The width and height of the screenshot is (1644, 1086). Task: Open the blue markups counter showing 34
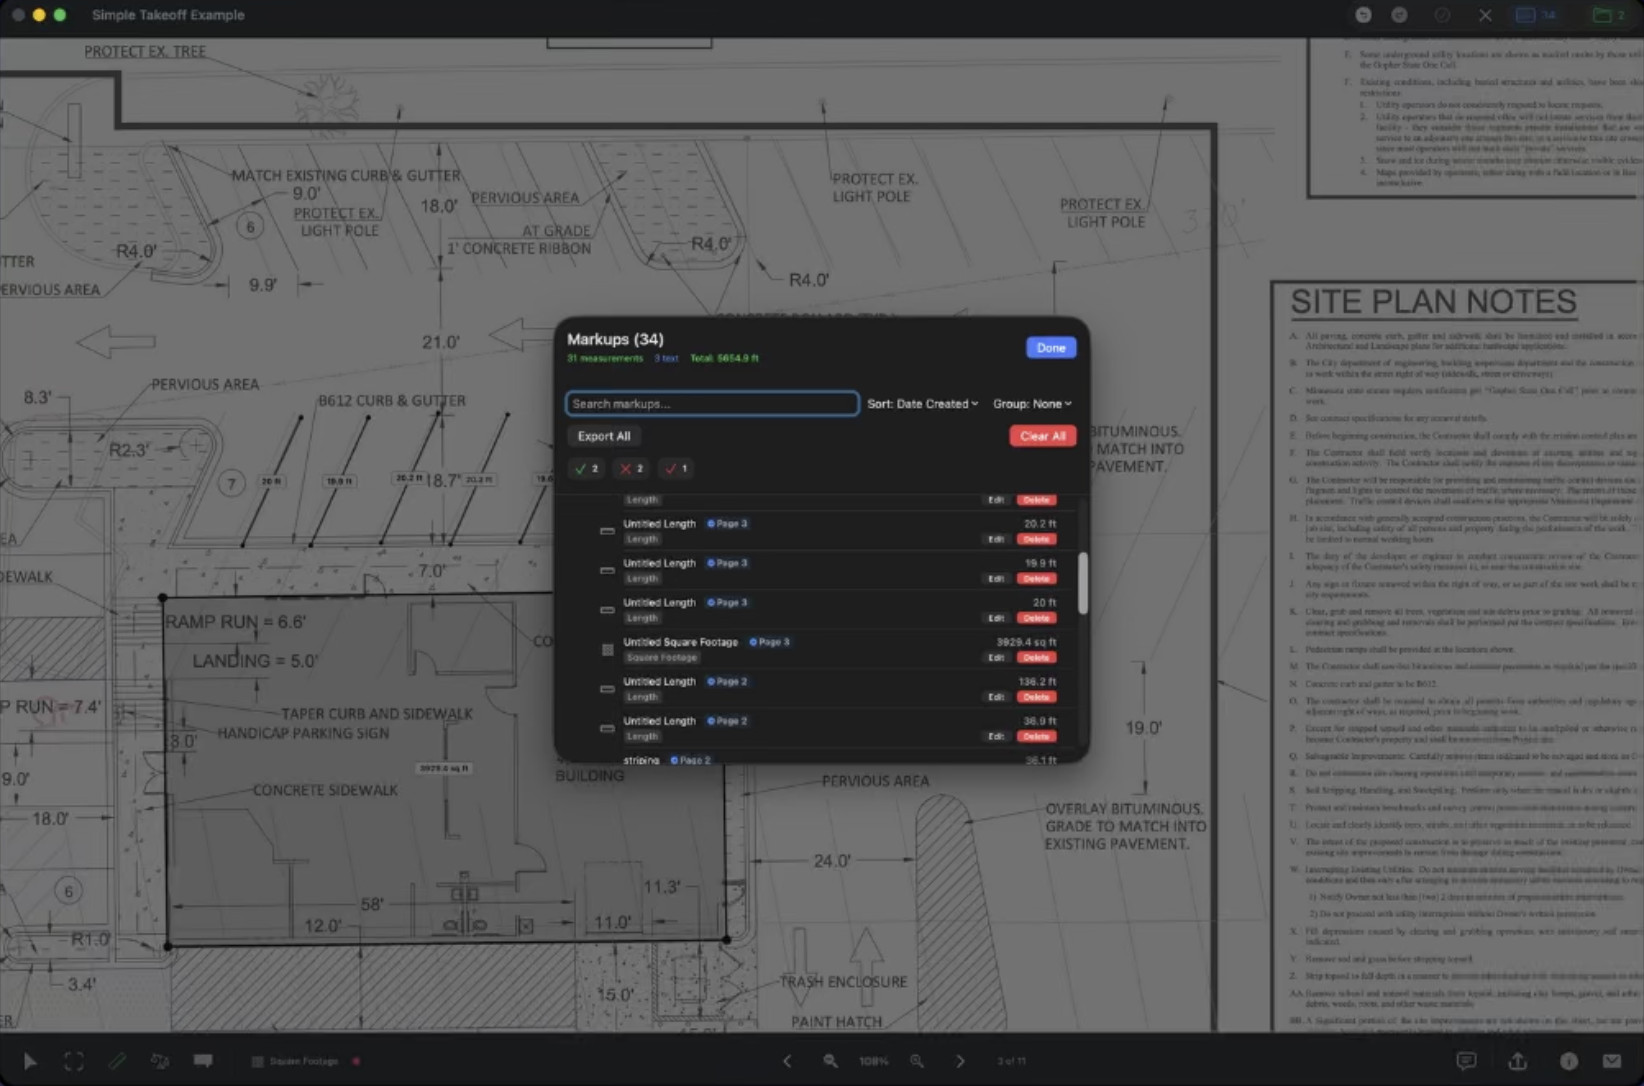click(x=1537, y=15)
